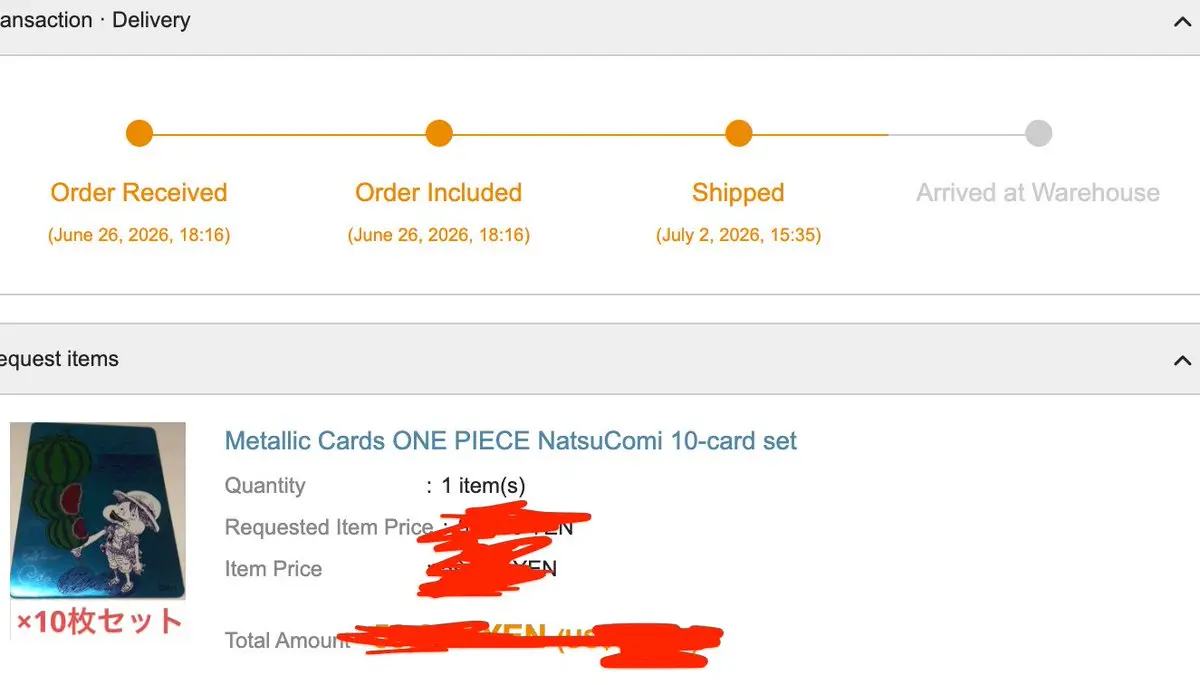
Task: Click the Order Received status label
Action: coord(139,192)
